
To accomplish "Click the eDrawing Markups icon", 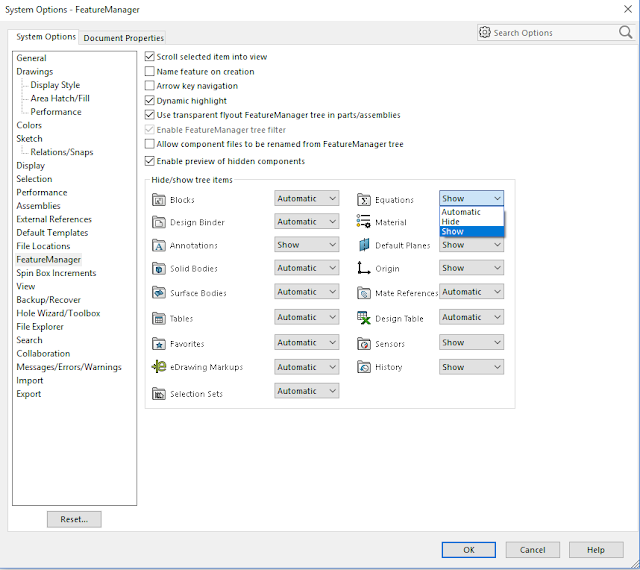I will [x=159, y=367].
